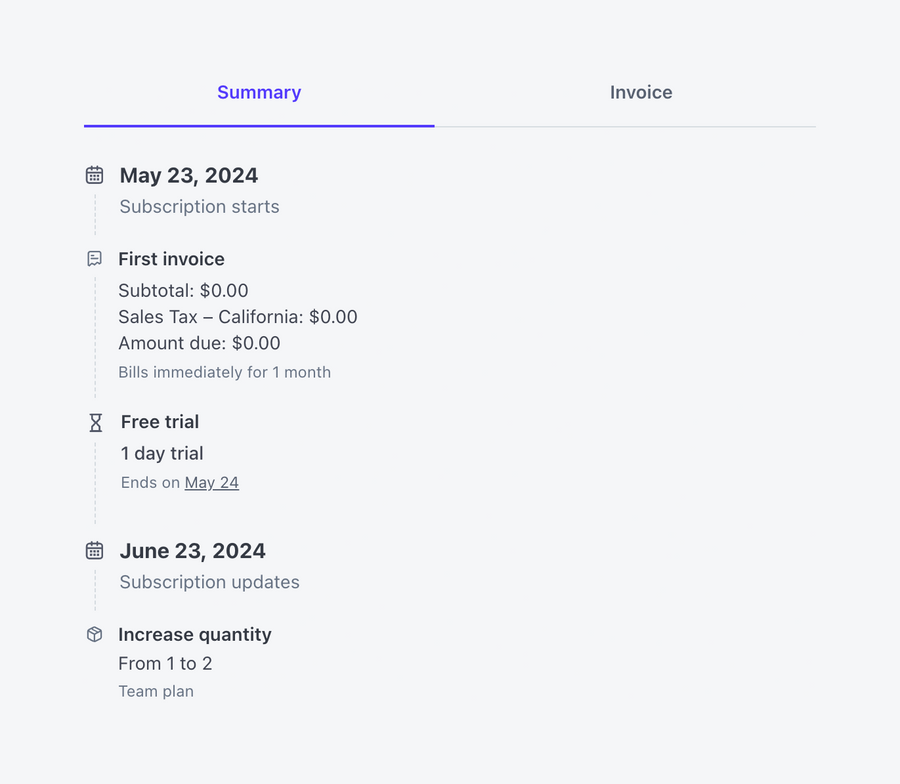Click the calendar icon beside June 23, 2024
The image size is (900, 784).
[x=94, y=550]
